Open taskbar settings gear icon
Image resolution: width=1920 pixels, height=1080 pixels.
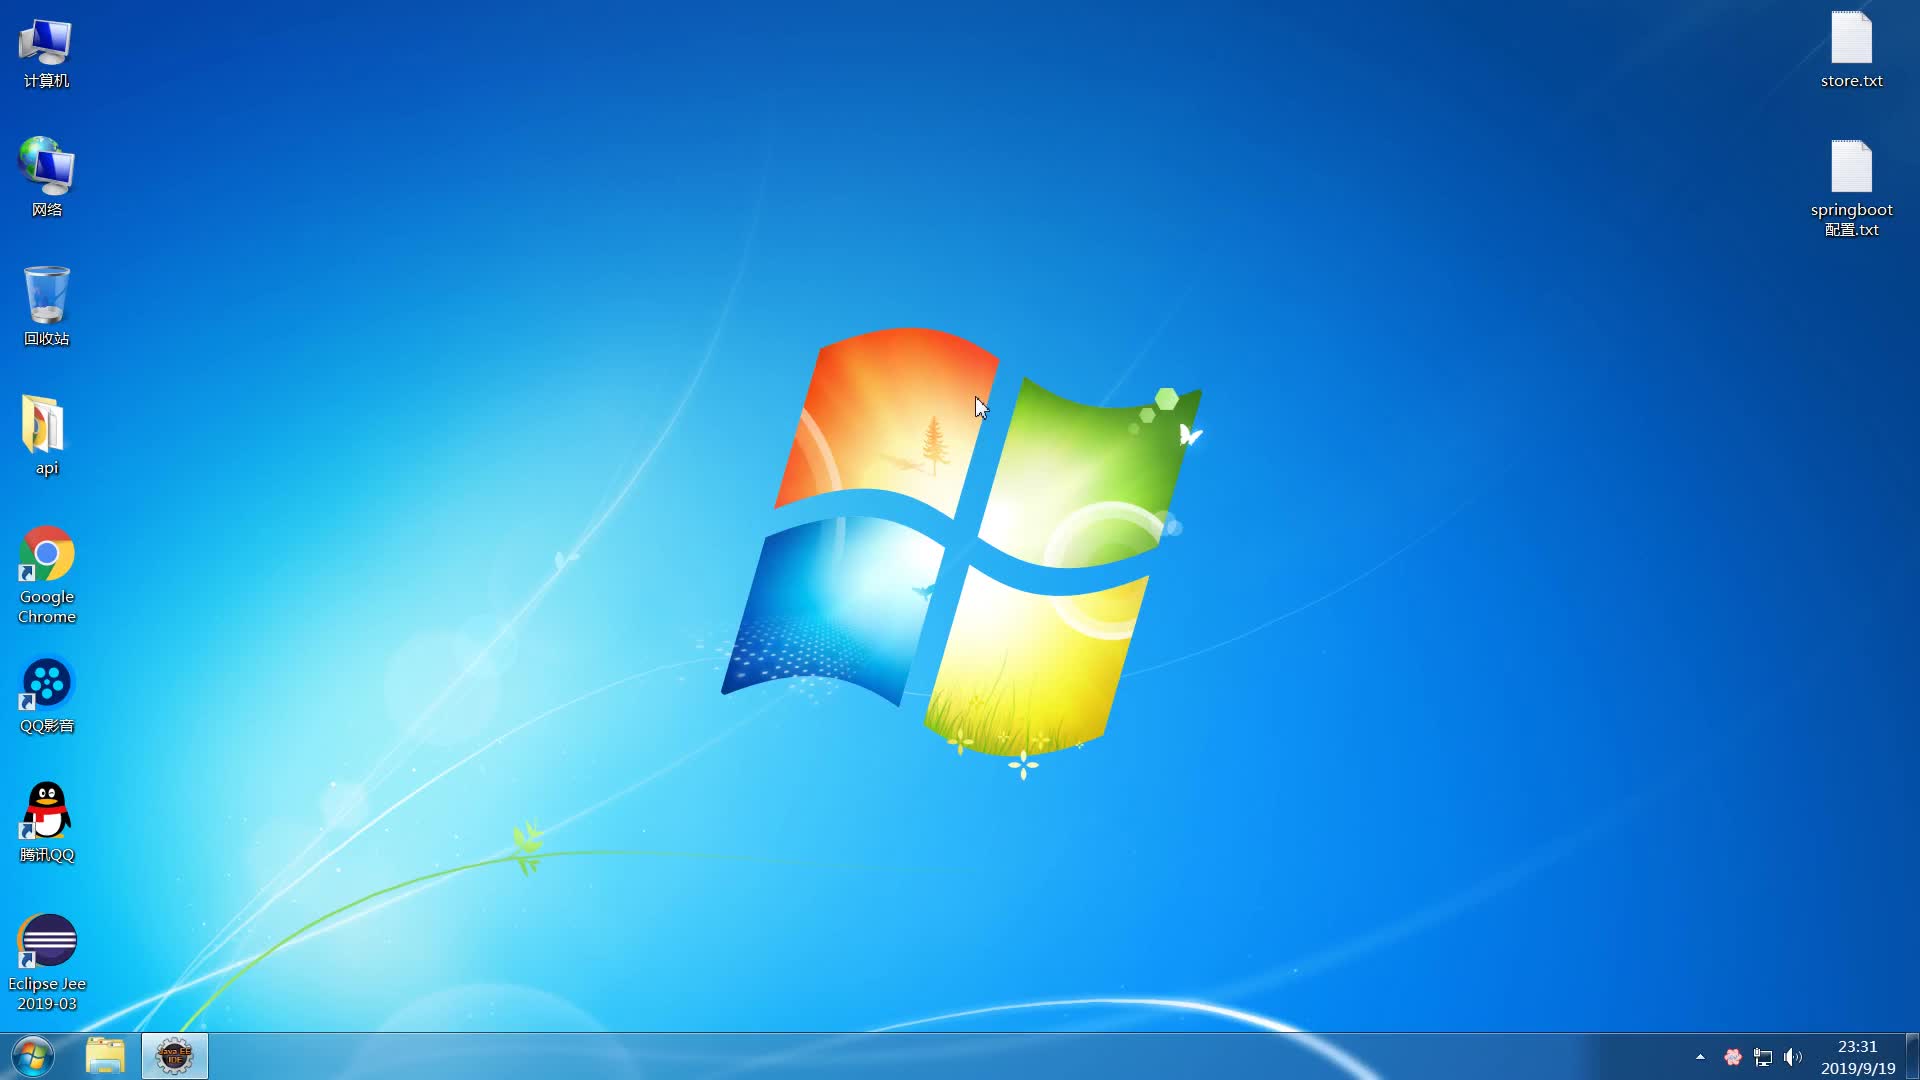(x=173, y=1056)
